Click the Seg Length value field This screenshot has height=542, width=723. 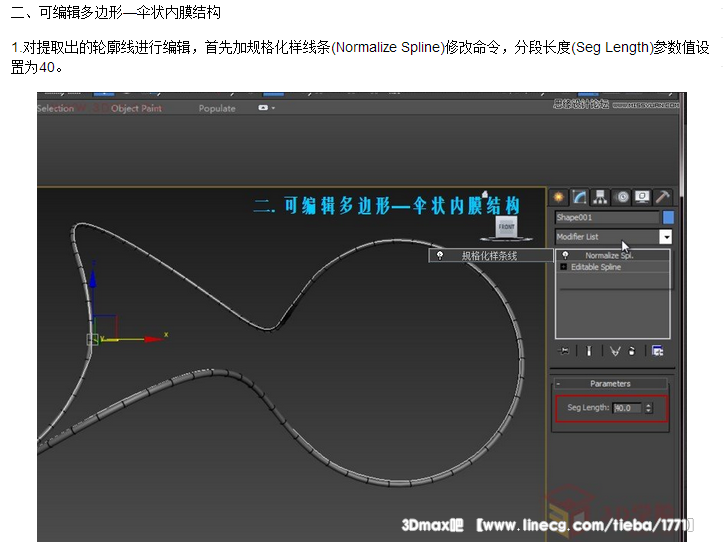point(626,408)
